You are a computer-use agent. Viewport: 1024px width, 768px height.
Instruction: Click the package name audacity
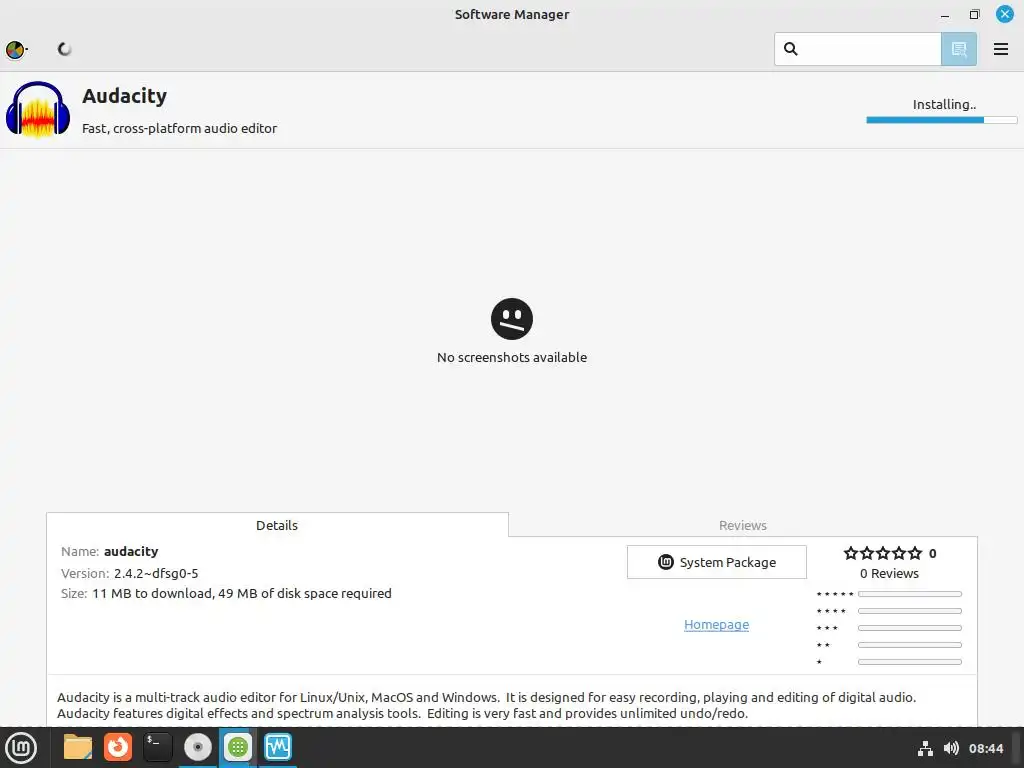[131, 552]
